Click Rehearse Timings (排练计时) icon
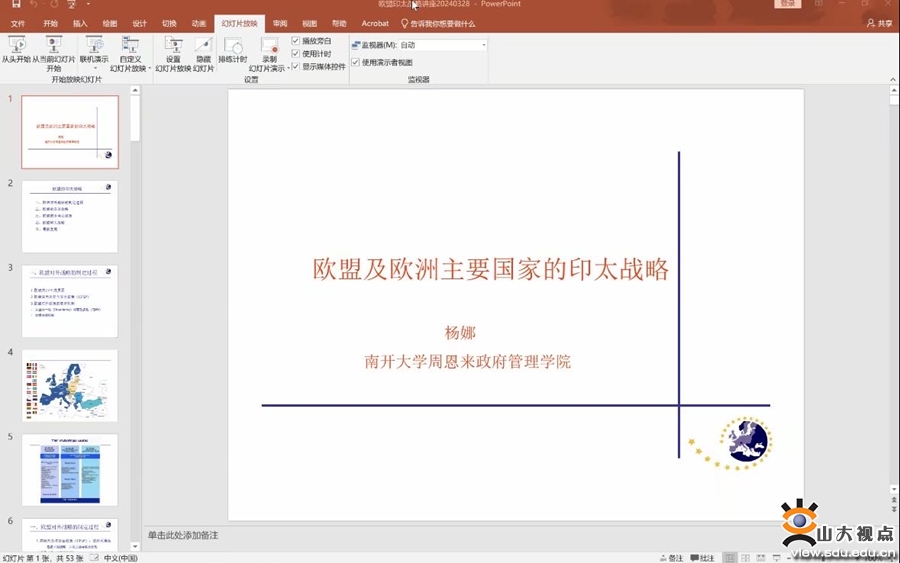Screen dimensions: 900x563 [233, 46]
